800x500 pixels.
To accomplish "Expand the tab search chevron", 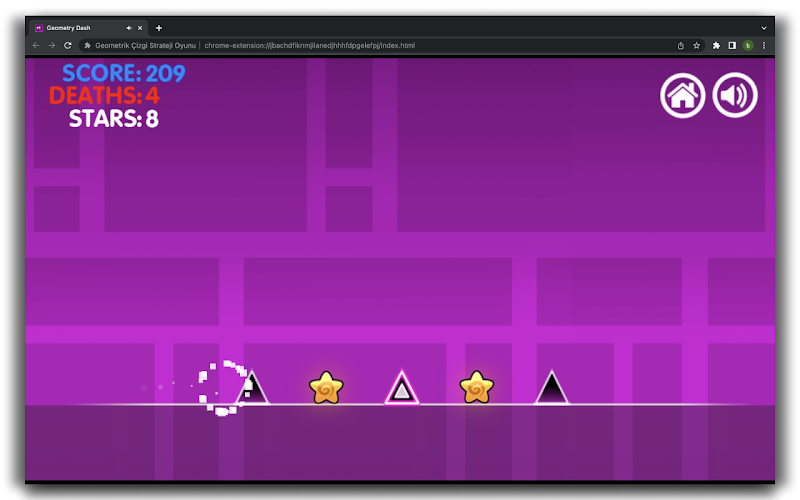I will 764,28.
